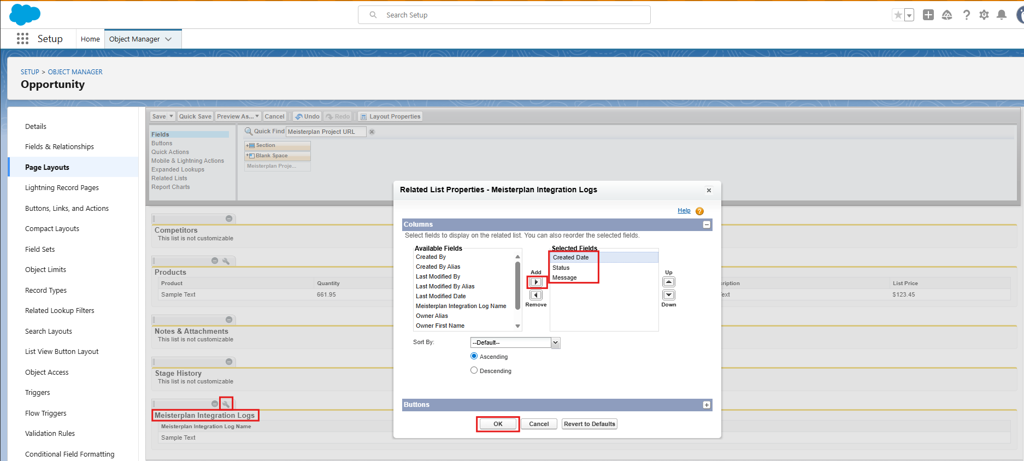Open the Trailhead guidance icon
1024x461 pixels.
coord(947,15)
